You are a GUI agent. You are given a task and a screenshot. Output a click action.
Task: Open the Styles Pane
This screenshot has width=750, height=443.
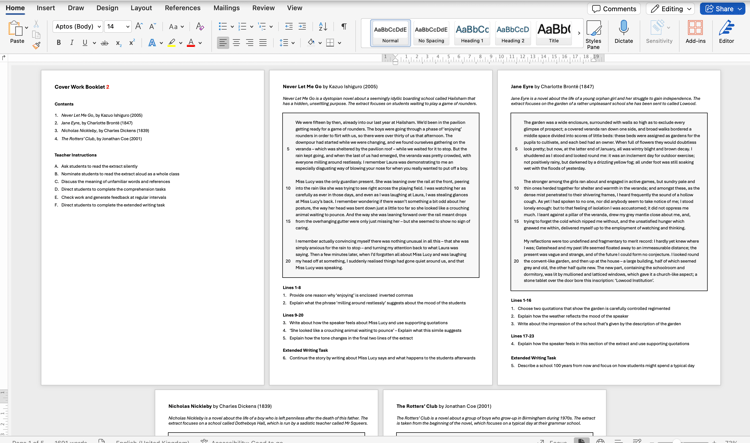click(x=594, y=34)
